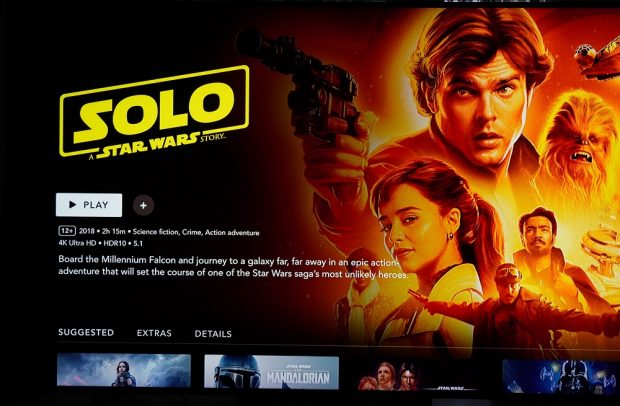This screenshot has height=406, width=620.
Task: Click the 2h 15m runtime text
Action: pyautogui.click(x=113, y=231)
